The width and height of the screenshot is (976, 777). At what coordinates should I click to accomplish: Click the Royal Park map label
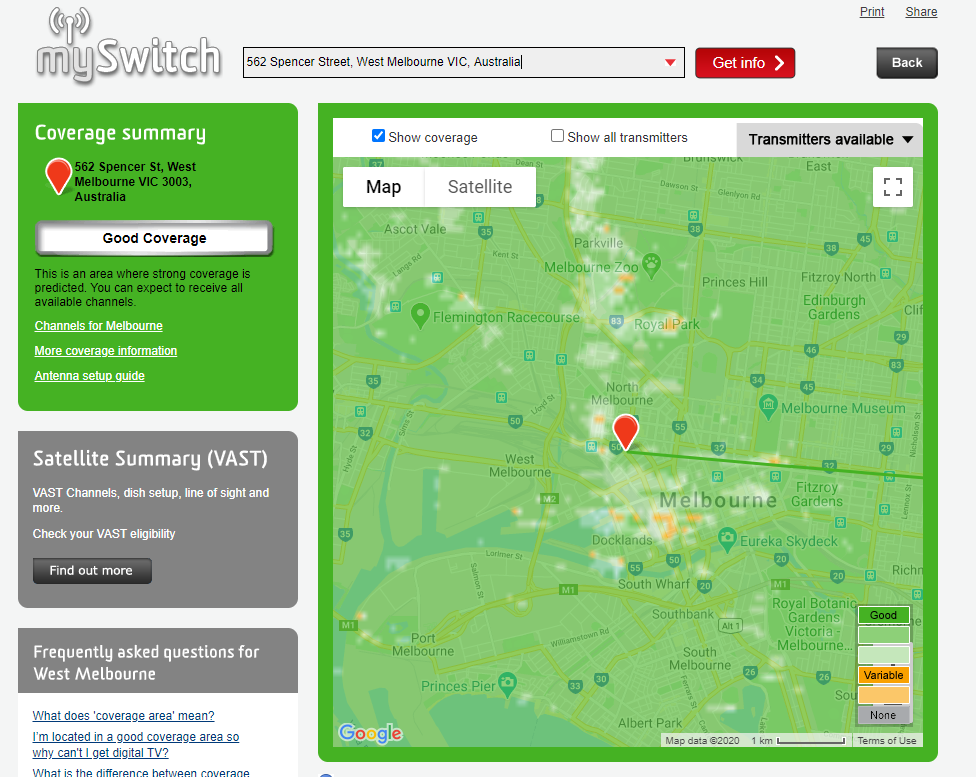[x=667, y=324]
